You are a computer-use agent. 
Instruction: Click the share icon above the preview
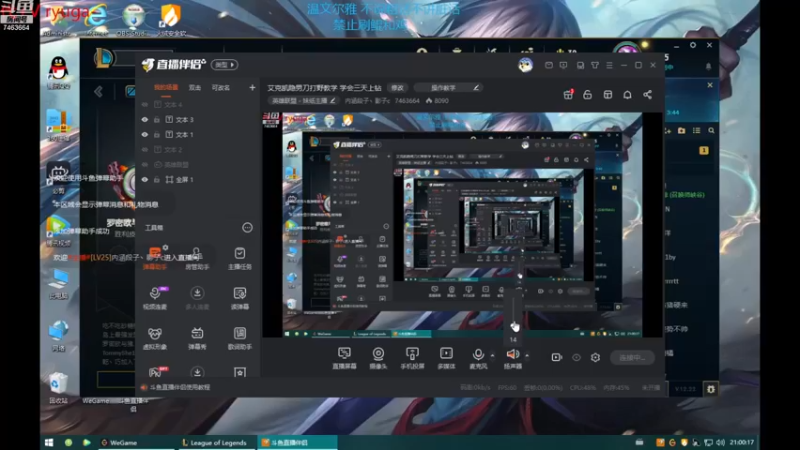click(647, 95)
